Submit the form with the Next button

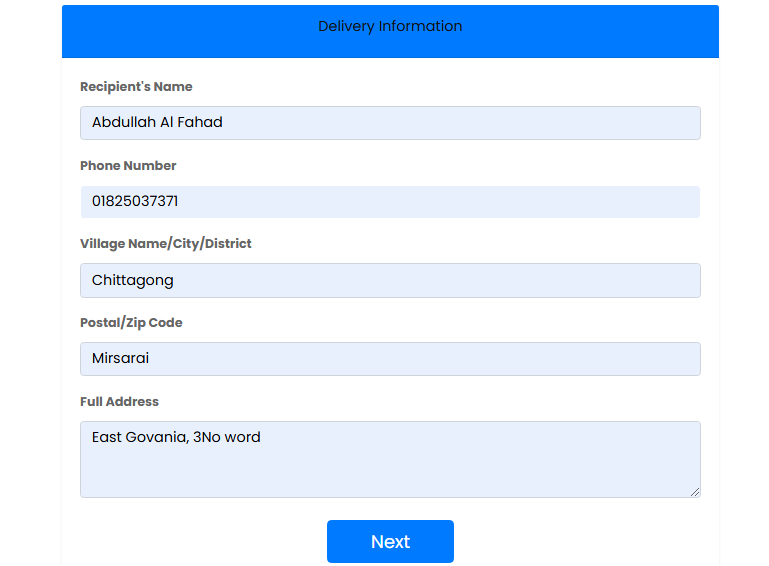click(390, 541)
